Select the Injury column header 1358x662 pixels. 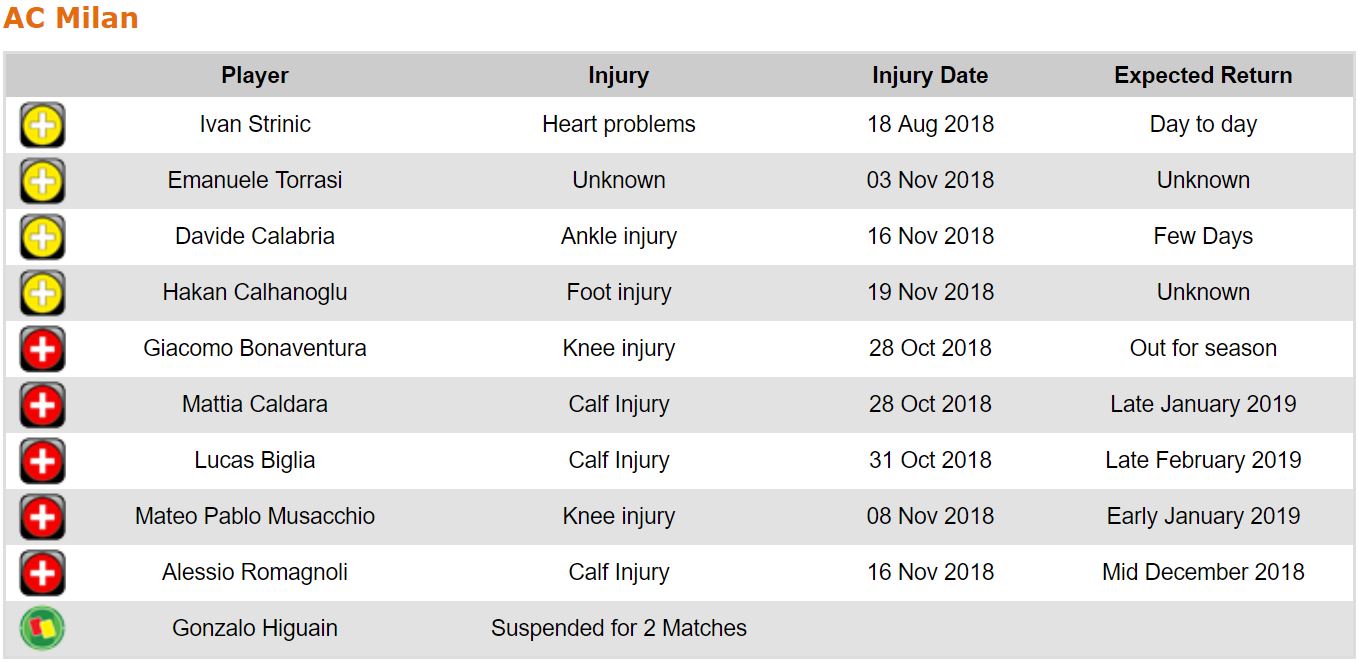(x=618, y=76)
